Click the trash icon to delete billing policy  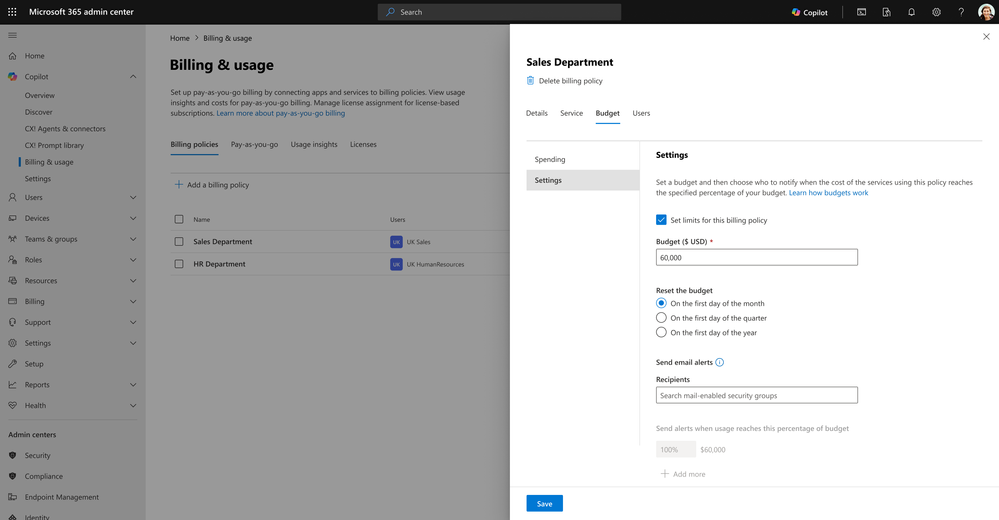[531, 81]
